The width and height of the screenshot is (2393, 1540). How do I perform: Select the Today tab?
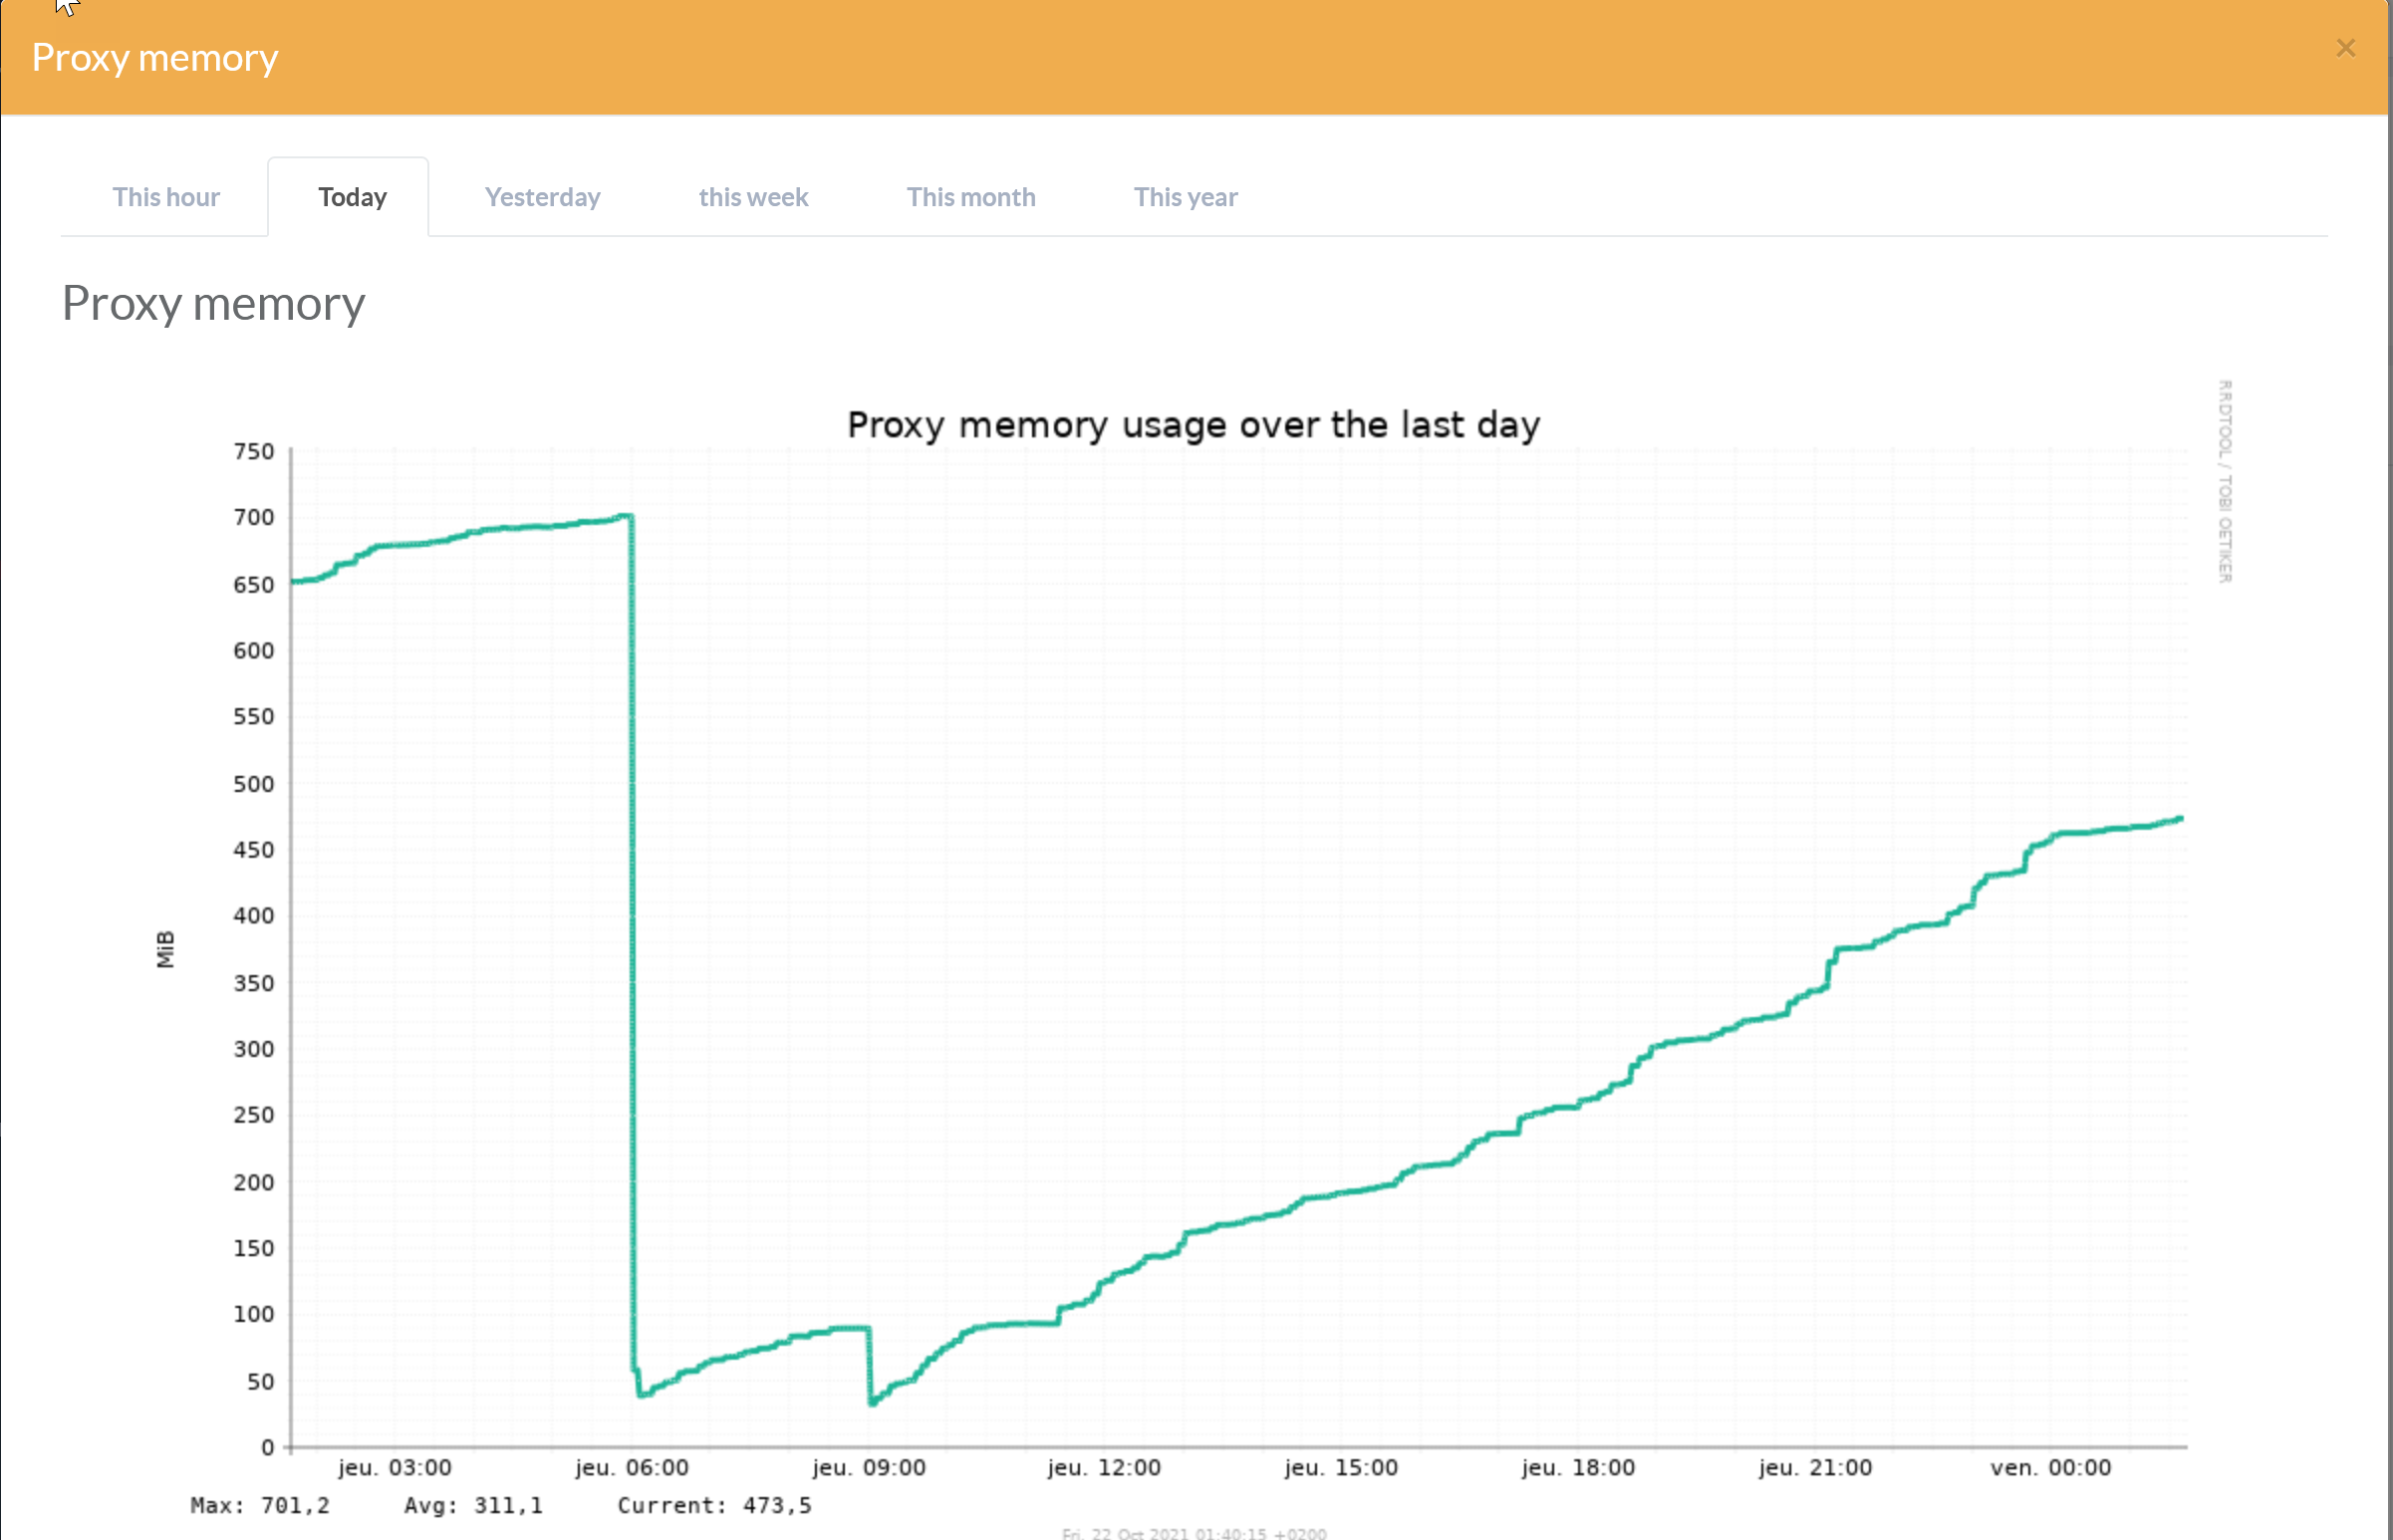tap(352, 197)
